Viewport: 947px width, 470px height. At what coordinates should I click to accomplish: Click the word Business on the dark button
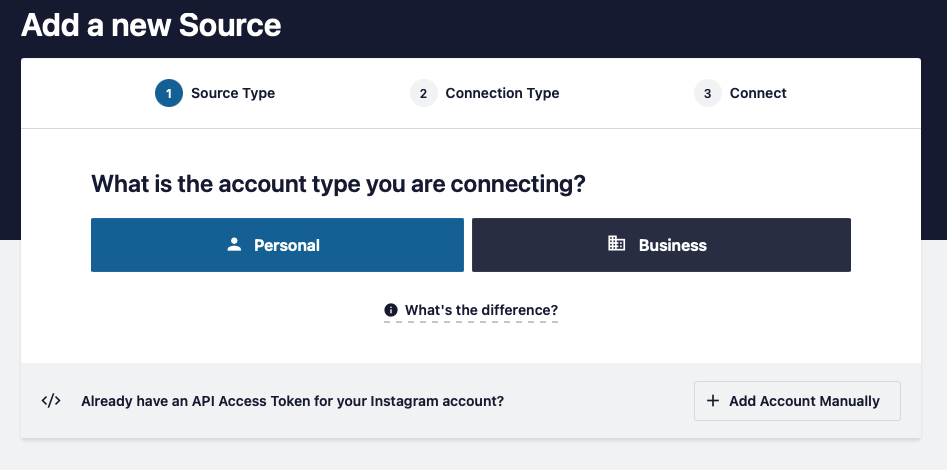click(x=673, y=245)
